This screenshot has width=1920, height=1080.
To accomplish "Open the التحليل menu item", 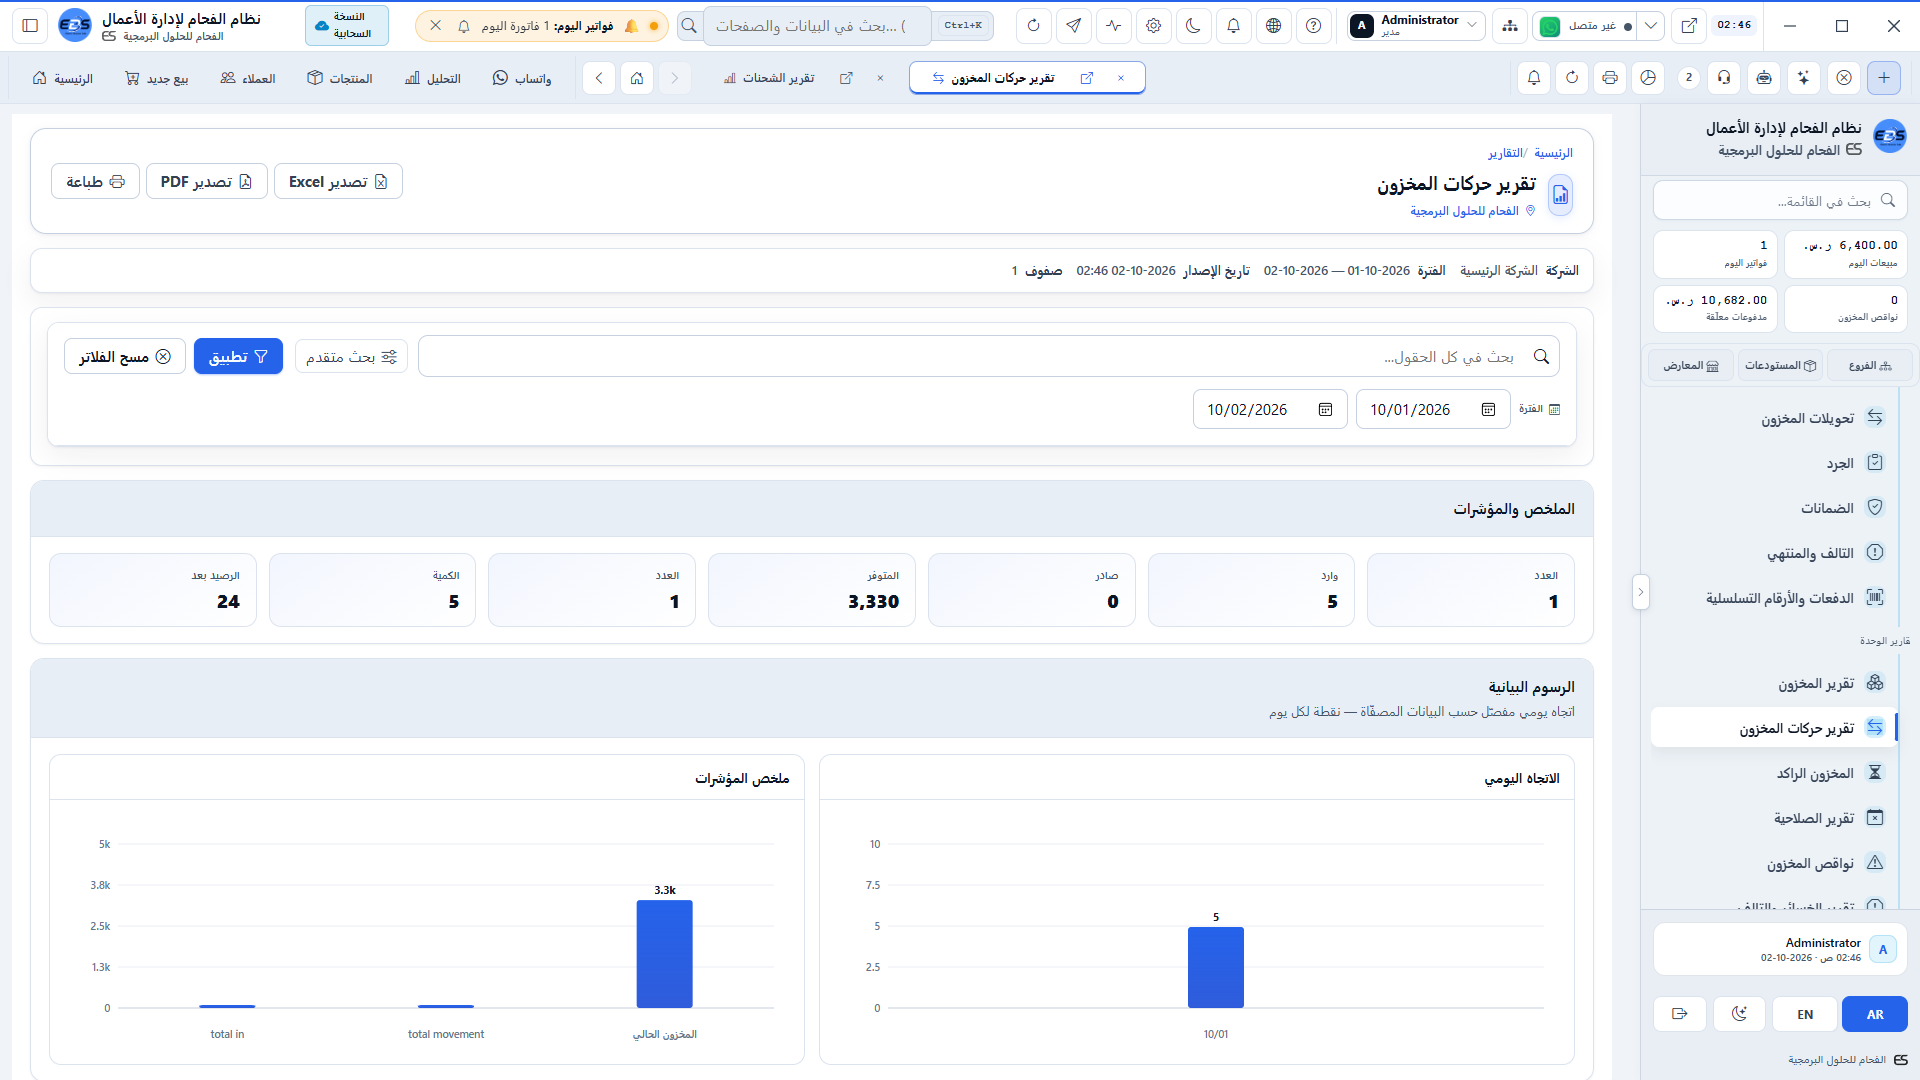I will point(433,78).
